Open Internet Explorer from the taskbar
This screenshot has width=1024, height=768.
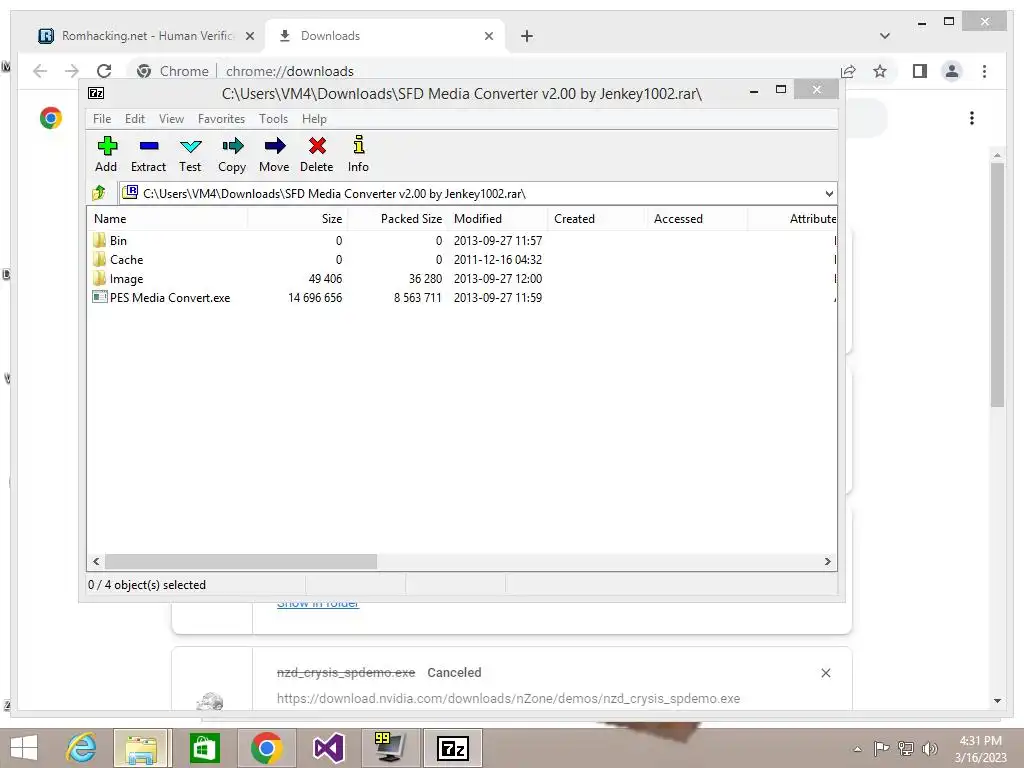tap(81, 748)
